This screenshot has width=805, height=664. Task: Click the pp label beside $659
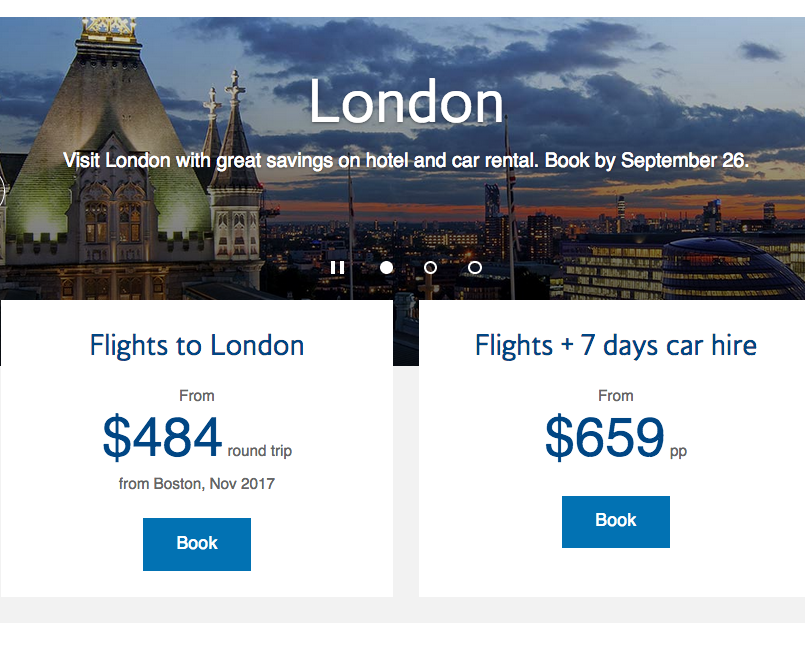click(x=678, y=451)
